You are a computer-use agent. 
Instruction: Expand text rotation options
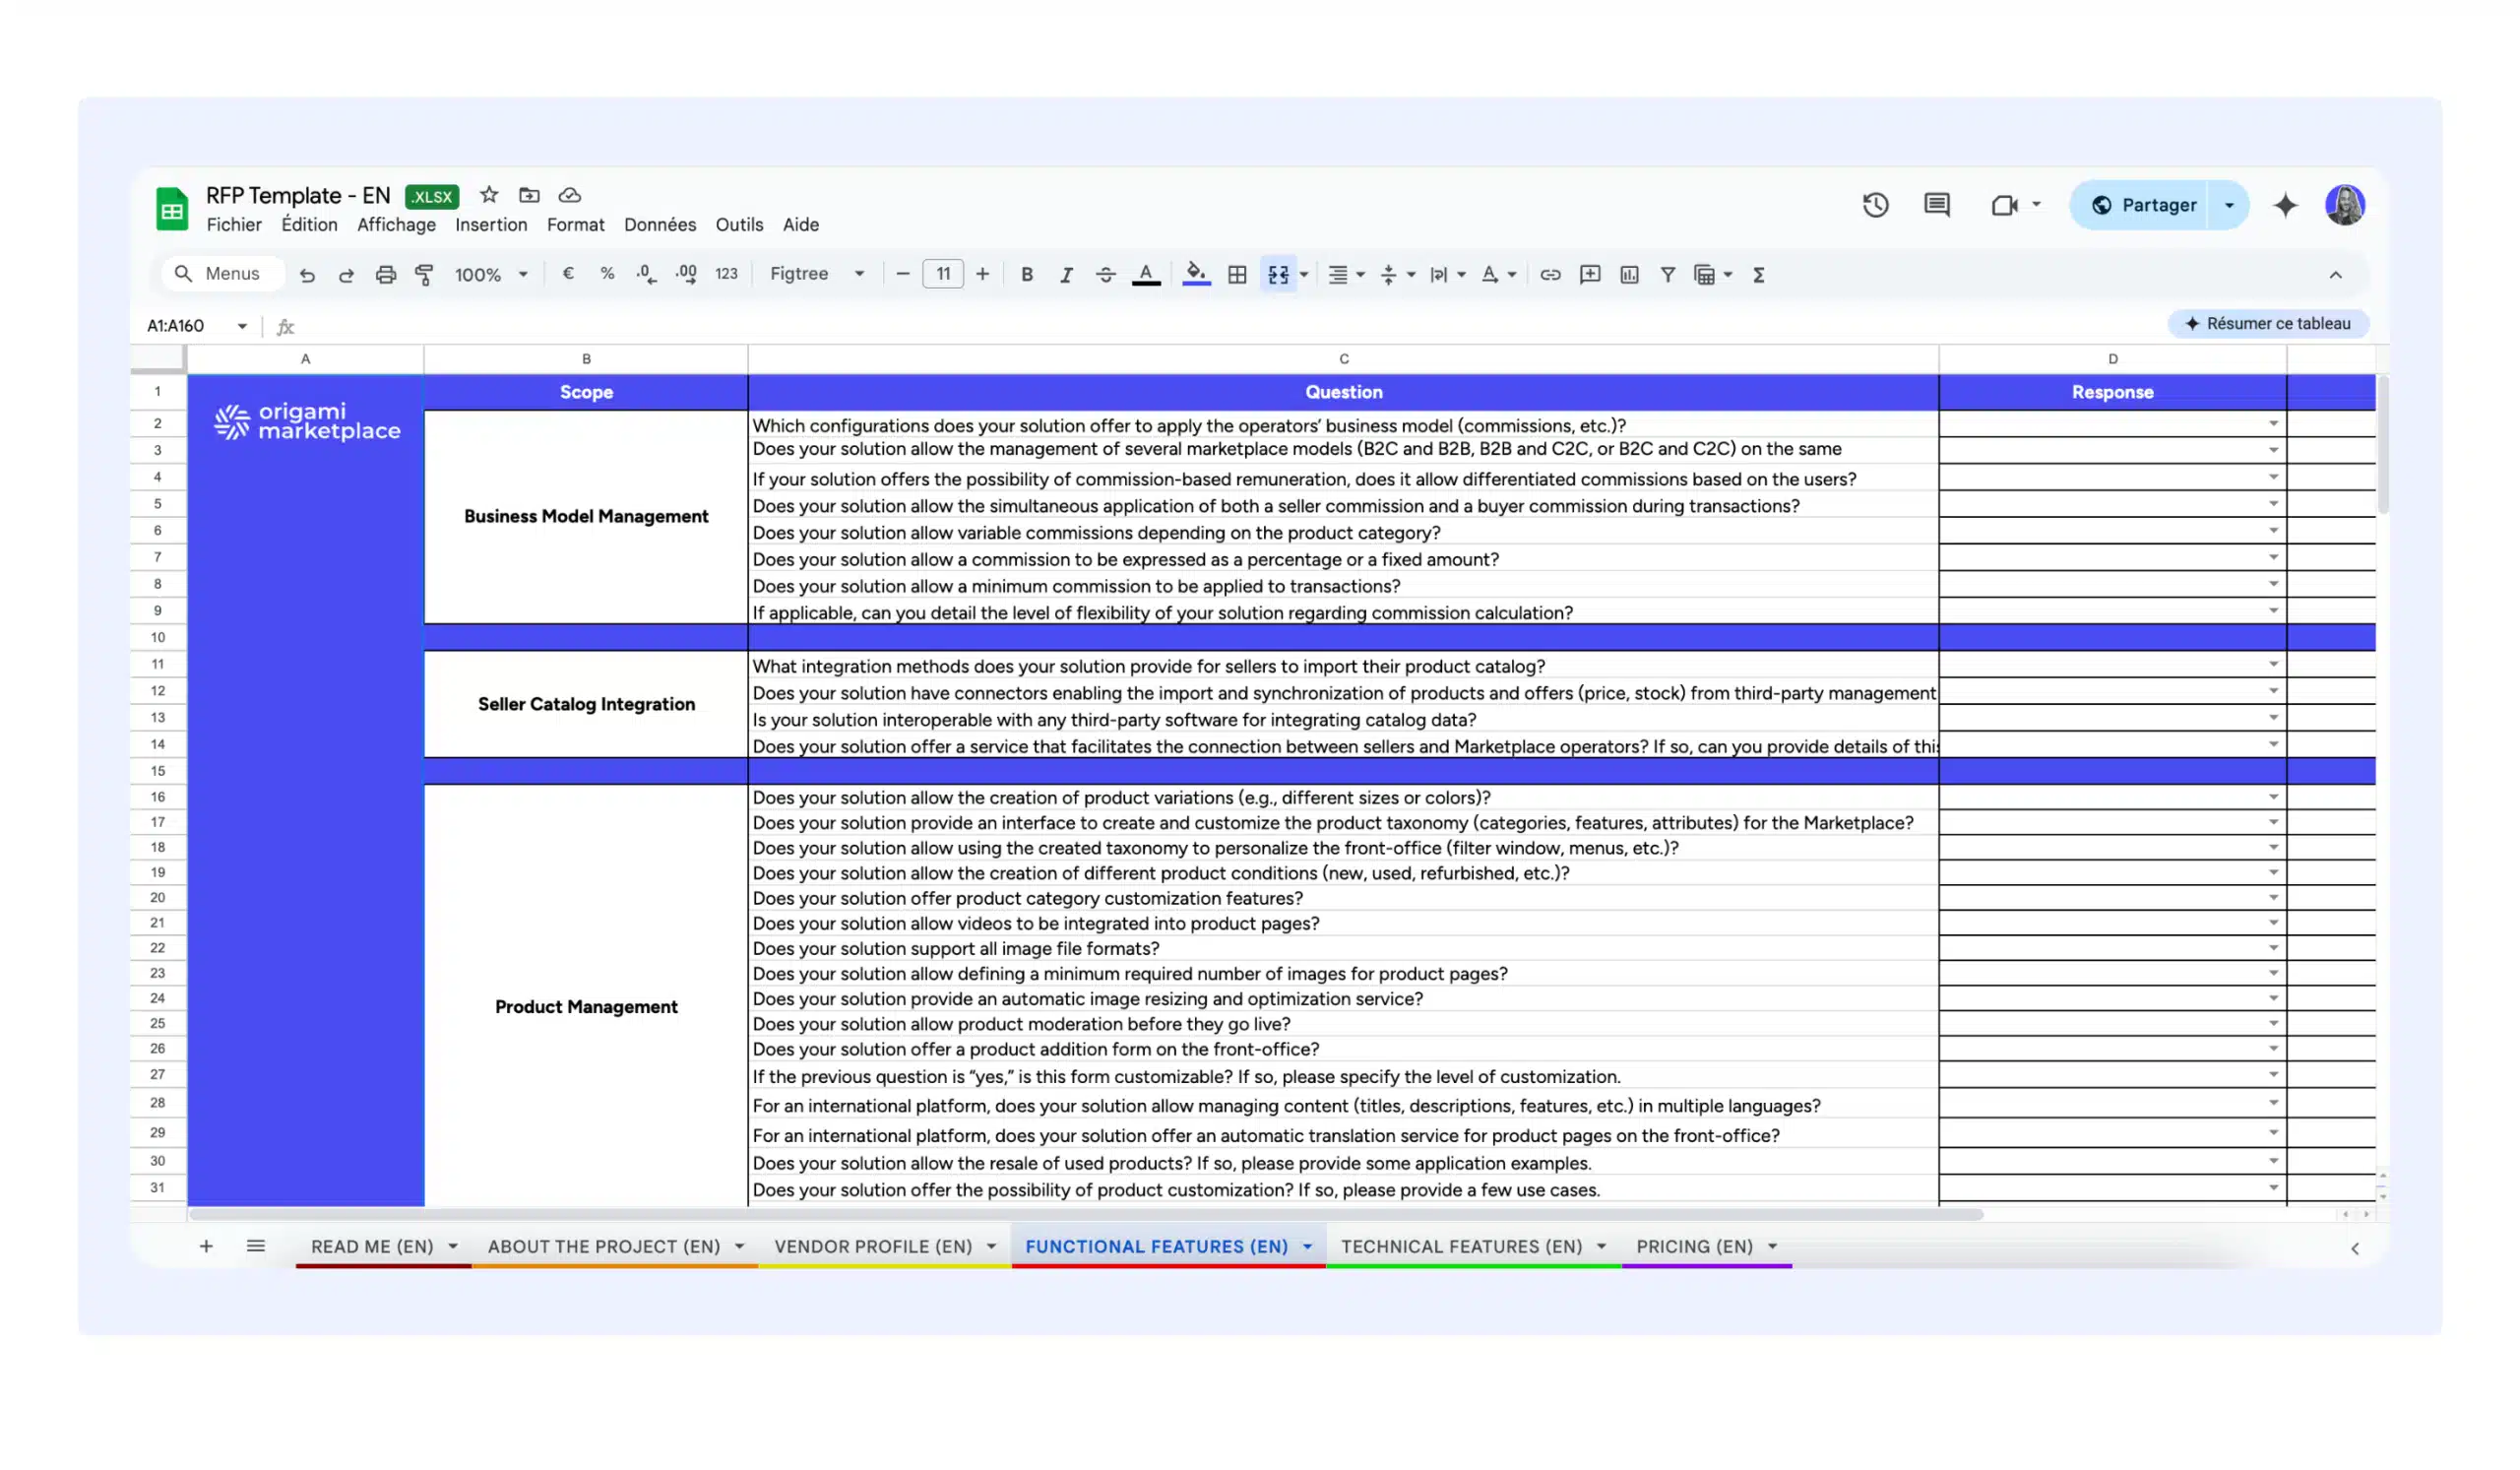tap(1512, 275)
